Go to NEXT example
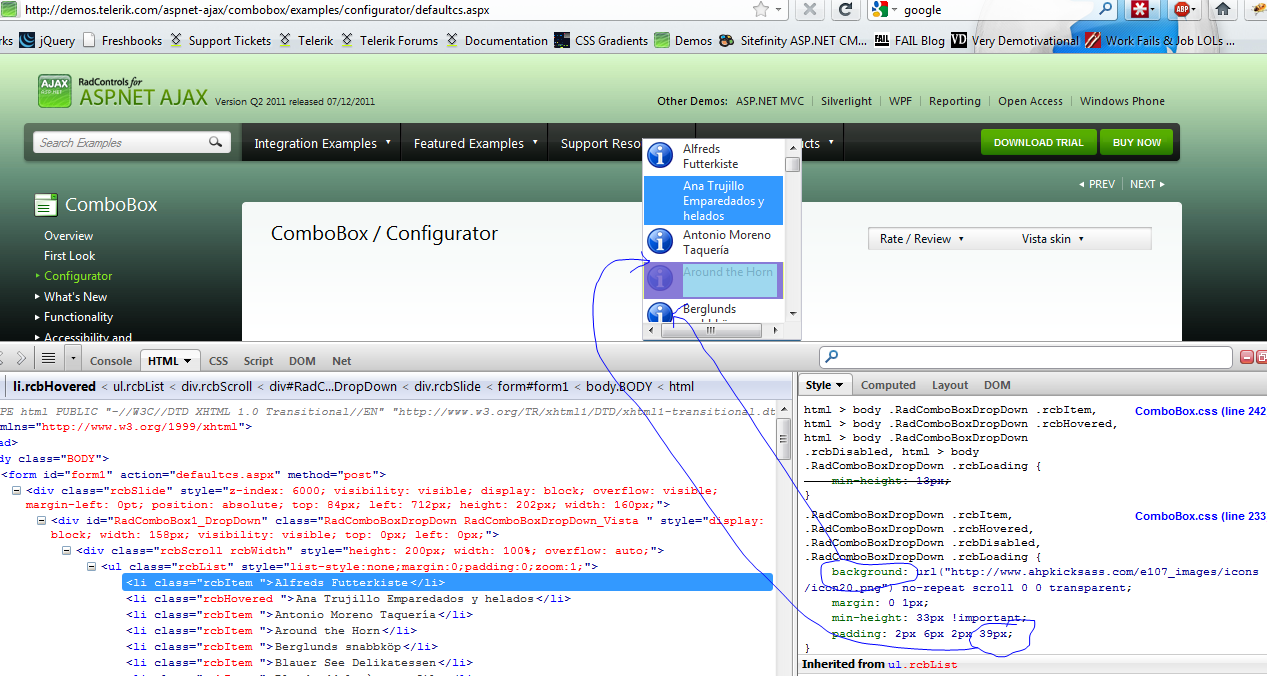This screenshot has width=1267, height=676. click(1147, 184)
